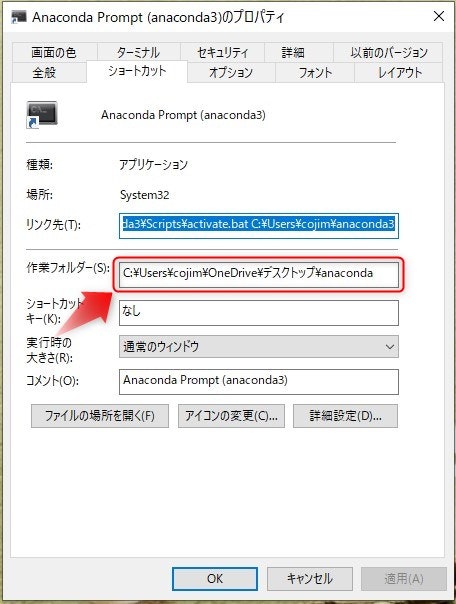Switch to the フォント tab
The height and width of the screenshot is (604, 456).
click(315, 72)
